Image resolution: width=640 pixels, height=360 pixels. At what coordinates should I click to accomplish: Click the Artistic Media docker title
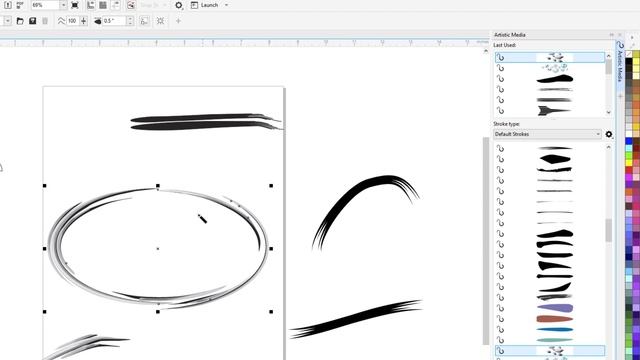509,35
